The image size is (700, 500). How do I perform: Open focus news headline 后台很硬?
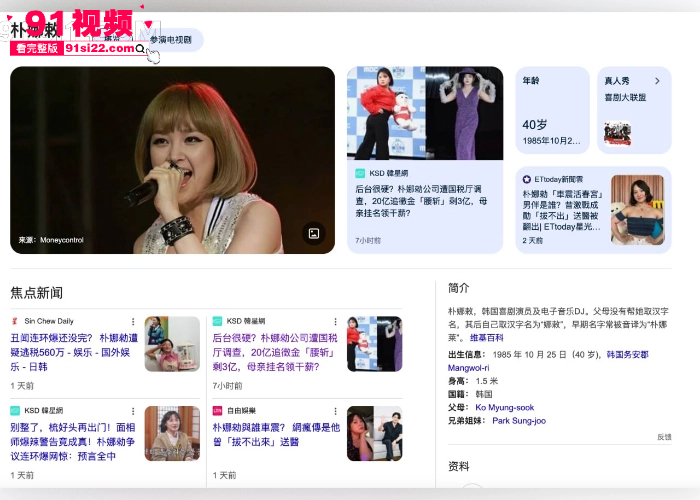[275, 352]
